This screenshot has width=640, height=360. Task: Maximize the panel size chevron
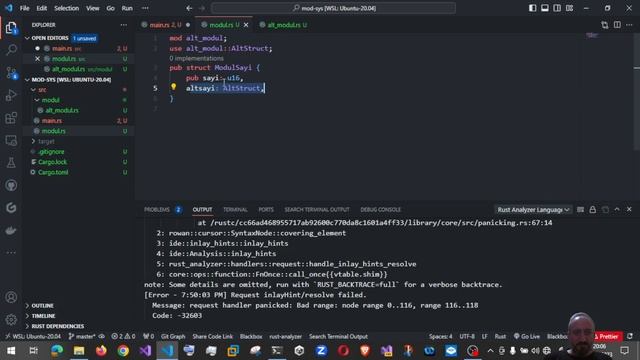(617, 209)
